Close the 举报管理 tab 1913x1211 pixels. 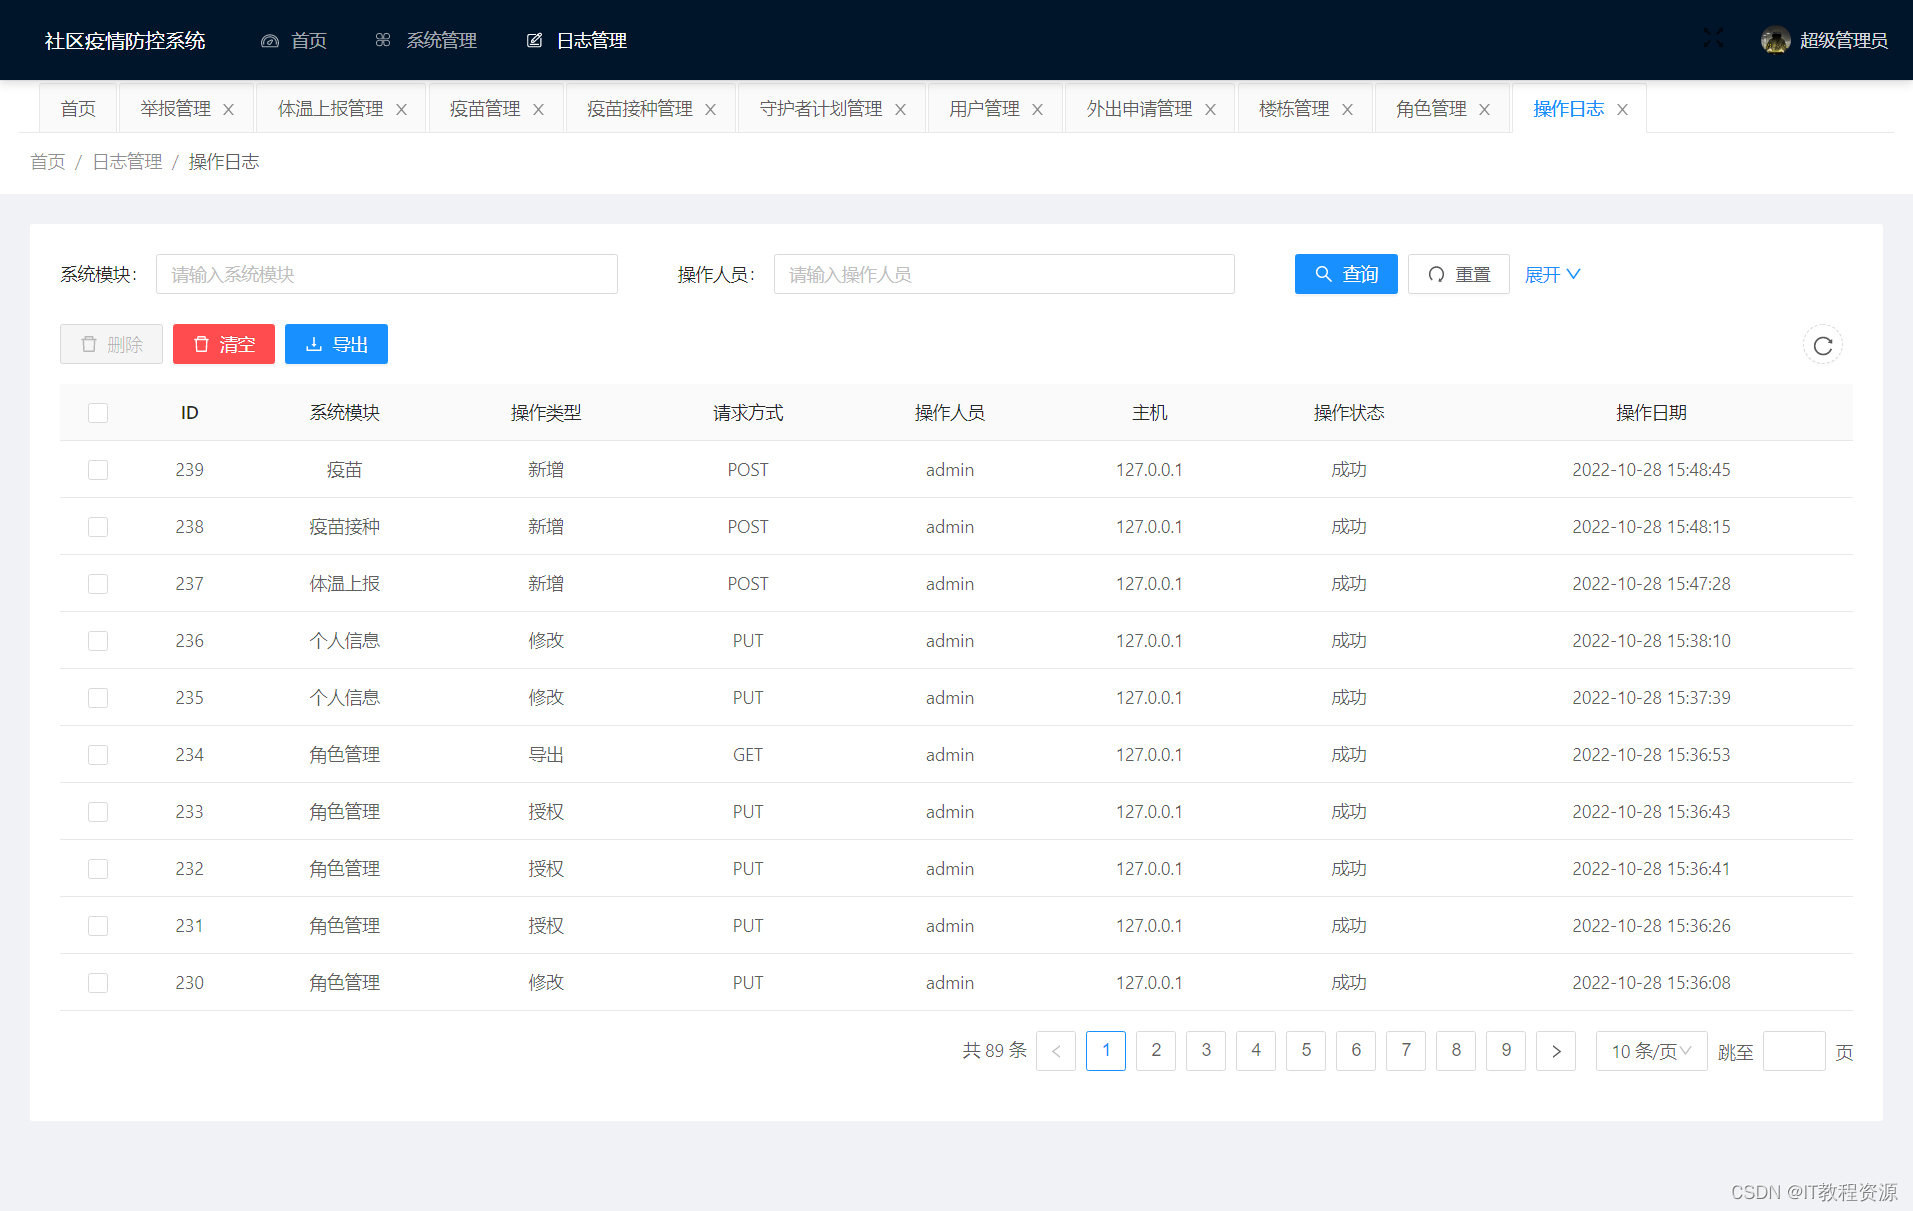228,109
